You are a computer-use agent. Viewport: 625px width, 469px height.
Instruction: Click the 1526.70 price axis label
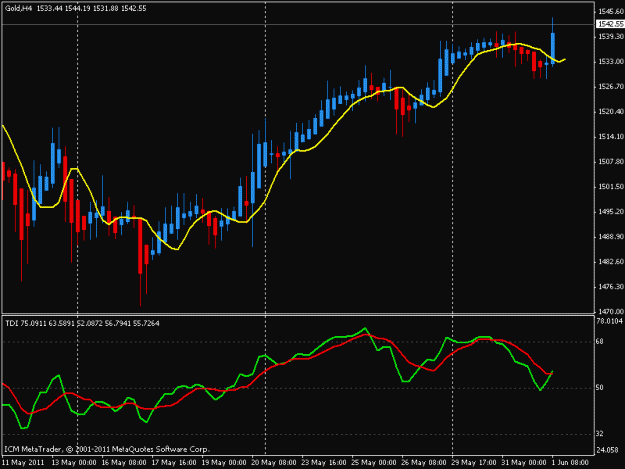click(611, 87)
